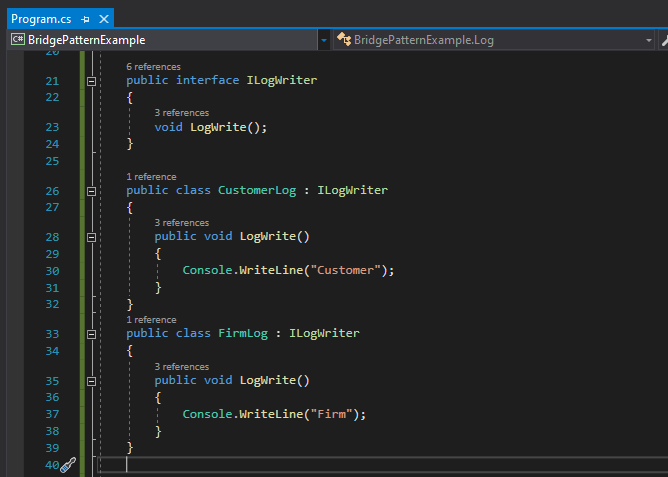Click the wrench icon at navigation bar edge

pyautogui.click(x=664, y=40)
